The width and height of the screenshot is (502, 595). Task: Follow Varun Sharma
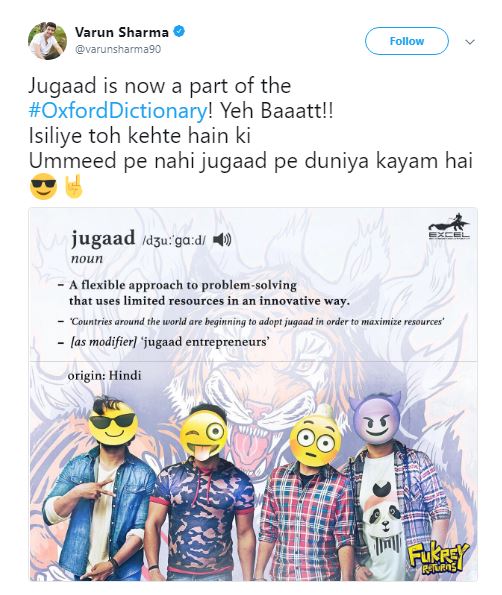407,41
